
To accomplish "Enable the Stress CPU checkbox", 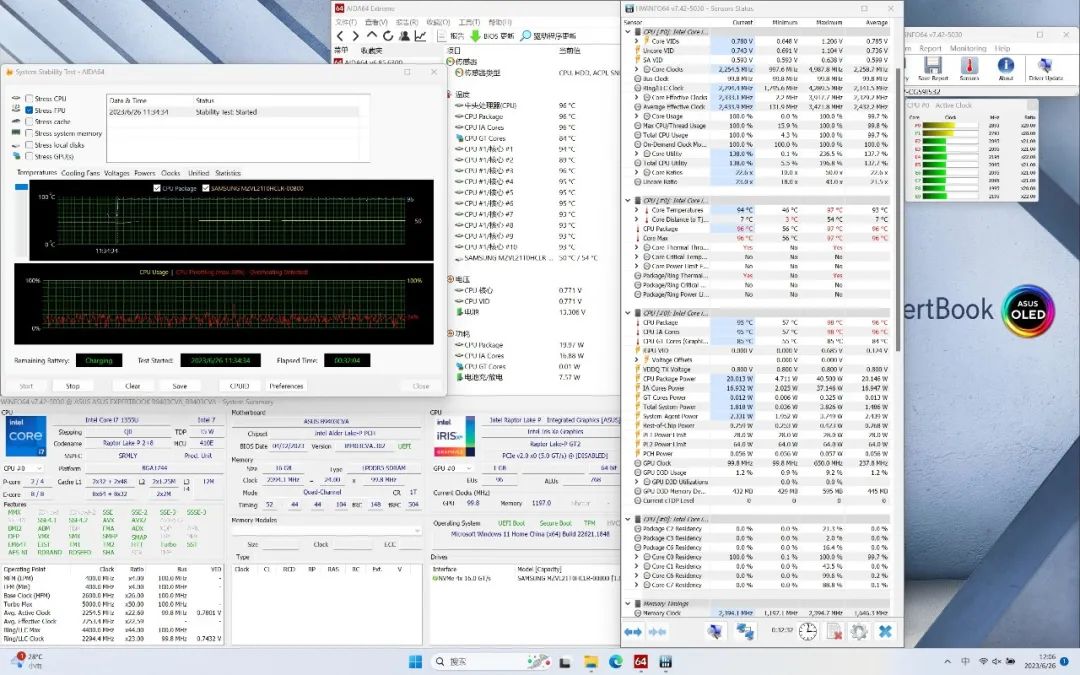I will click(x=29, y=99).
